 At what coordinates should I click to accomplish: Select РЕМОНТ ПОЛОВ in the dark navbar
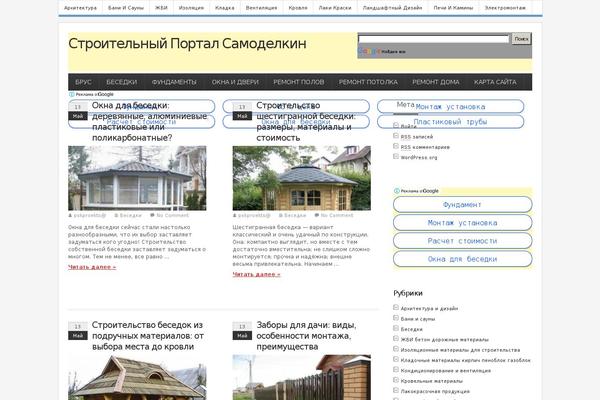(x=298, y=82)
